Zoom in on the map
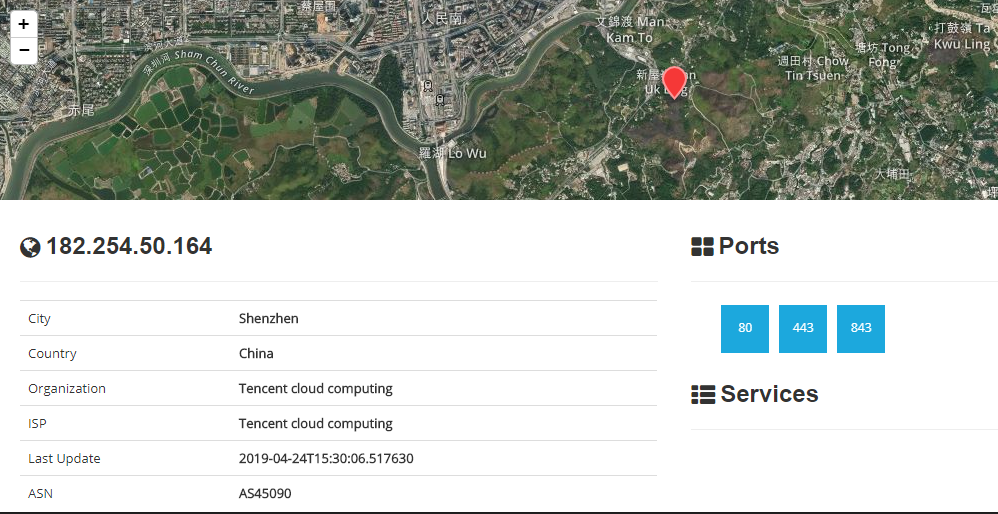The width and height of the screenshot is (998, 514). [x=24, y=24]
